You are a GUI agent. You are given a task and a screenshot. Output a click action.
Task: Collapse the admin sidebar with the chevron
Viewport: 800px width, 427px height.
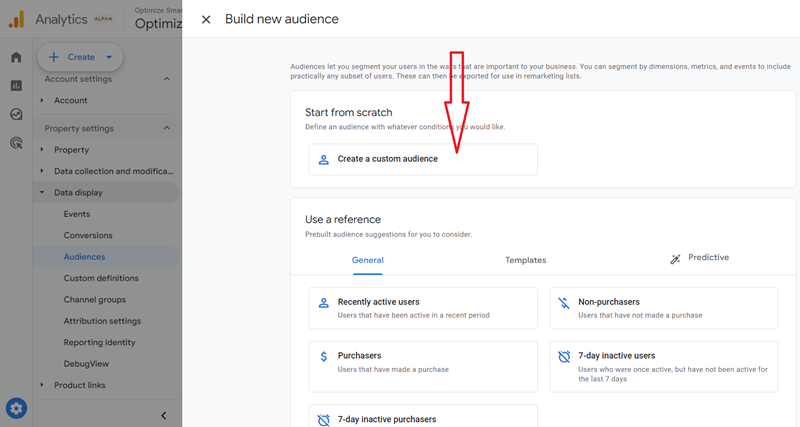(x=164, y=415)
